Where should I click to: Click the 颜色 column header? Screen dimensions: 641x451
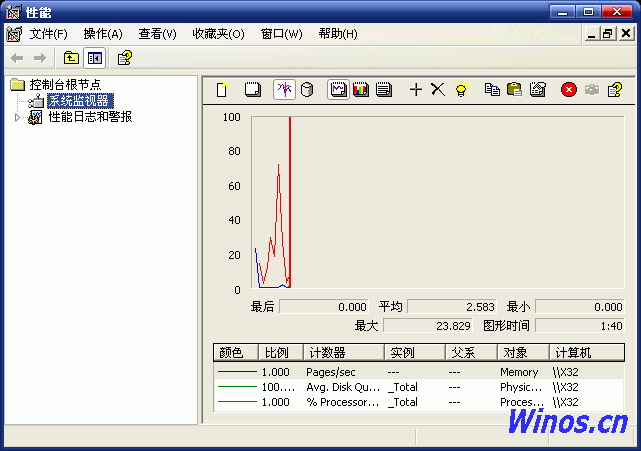click(x=236, y=352)
